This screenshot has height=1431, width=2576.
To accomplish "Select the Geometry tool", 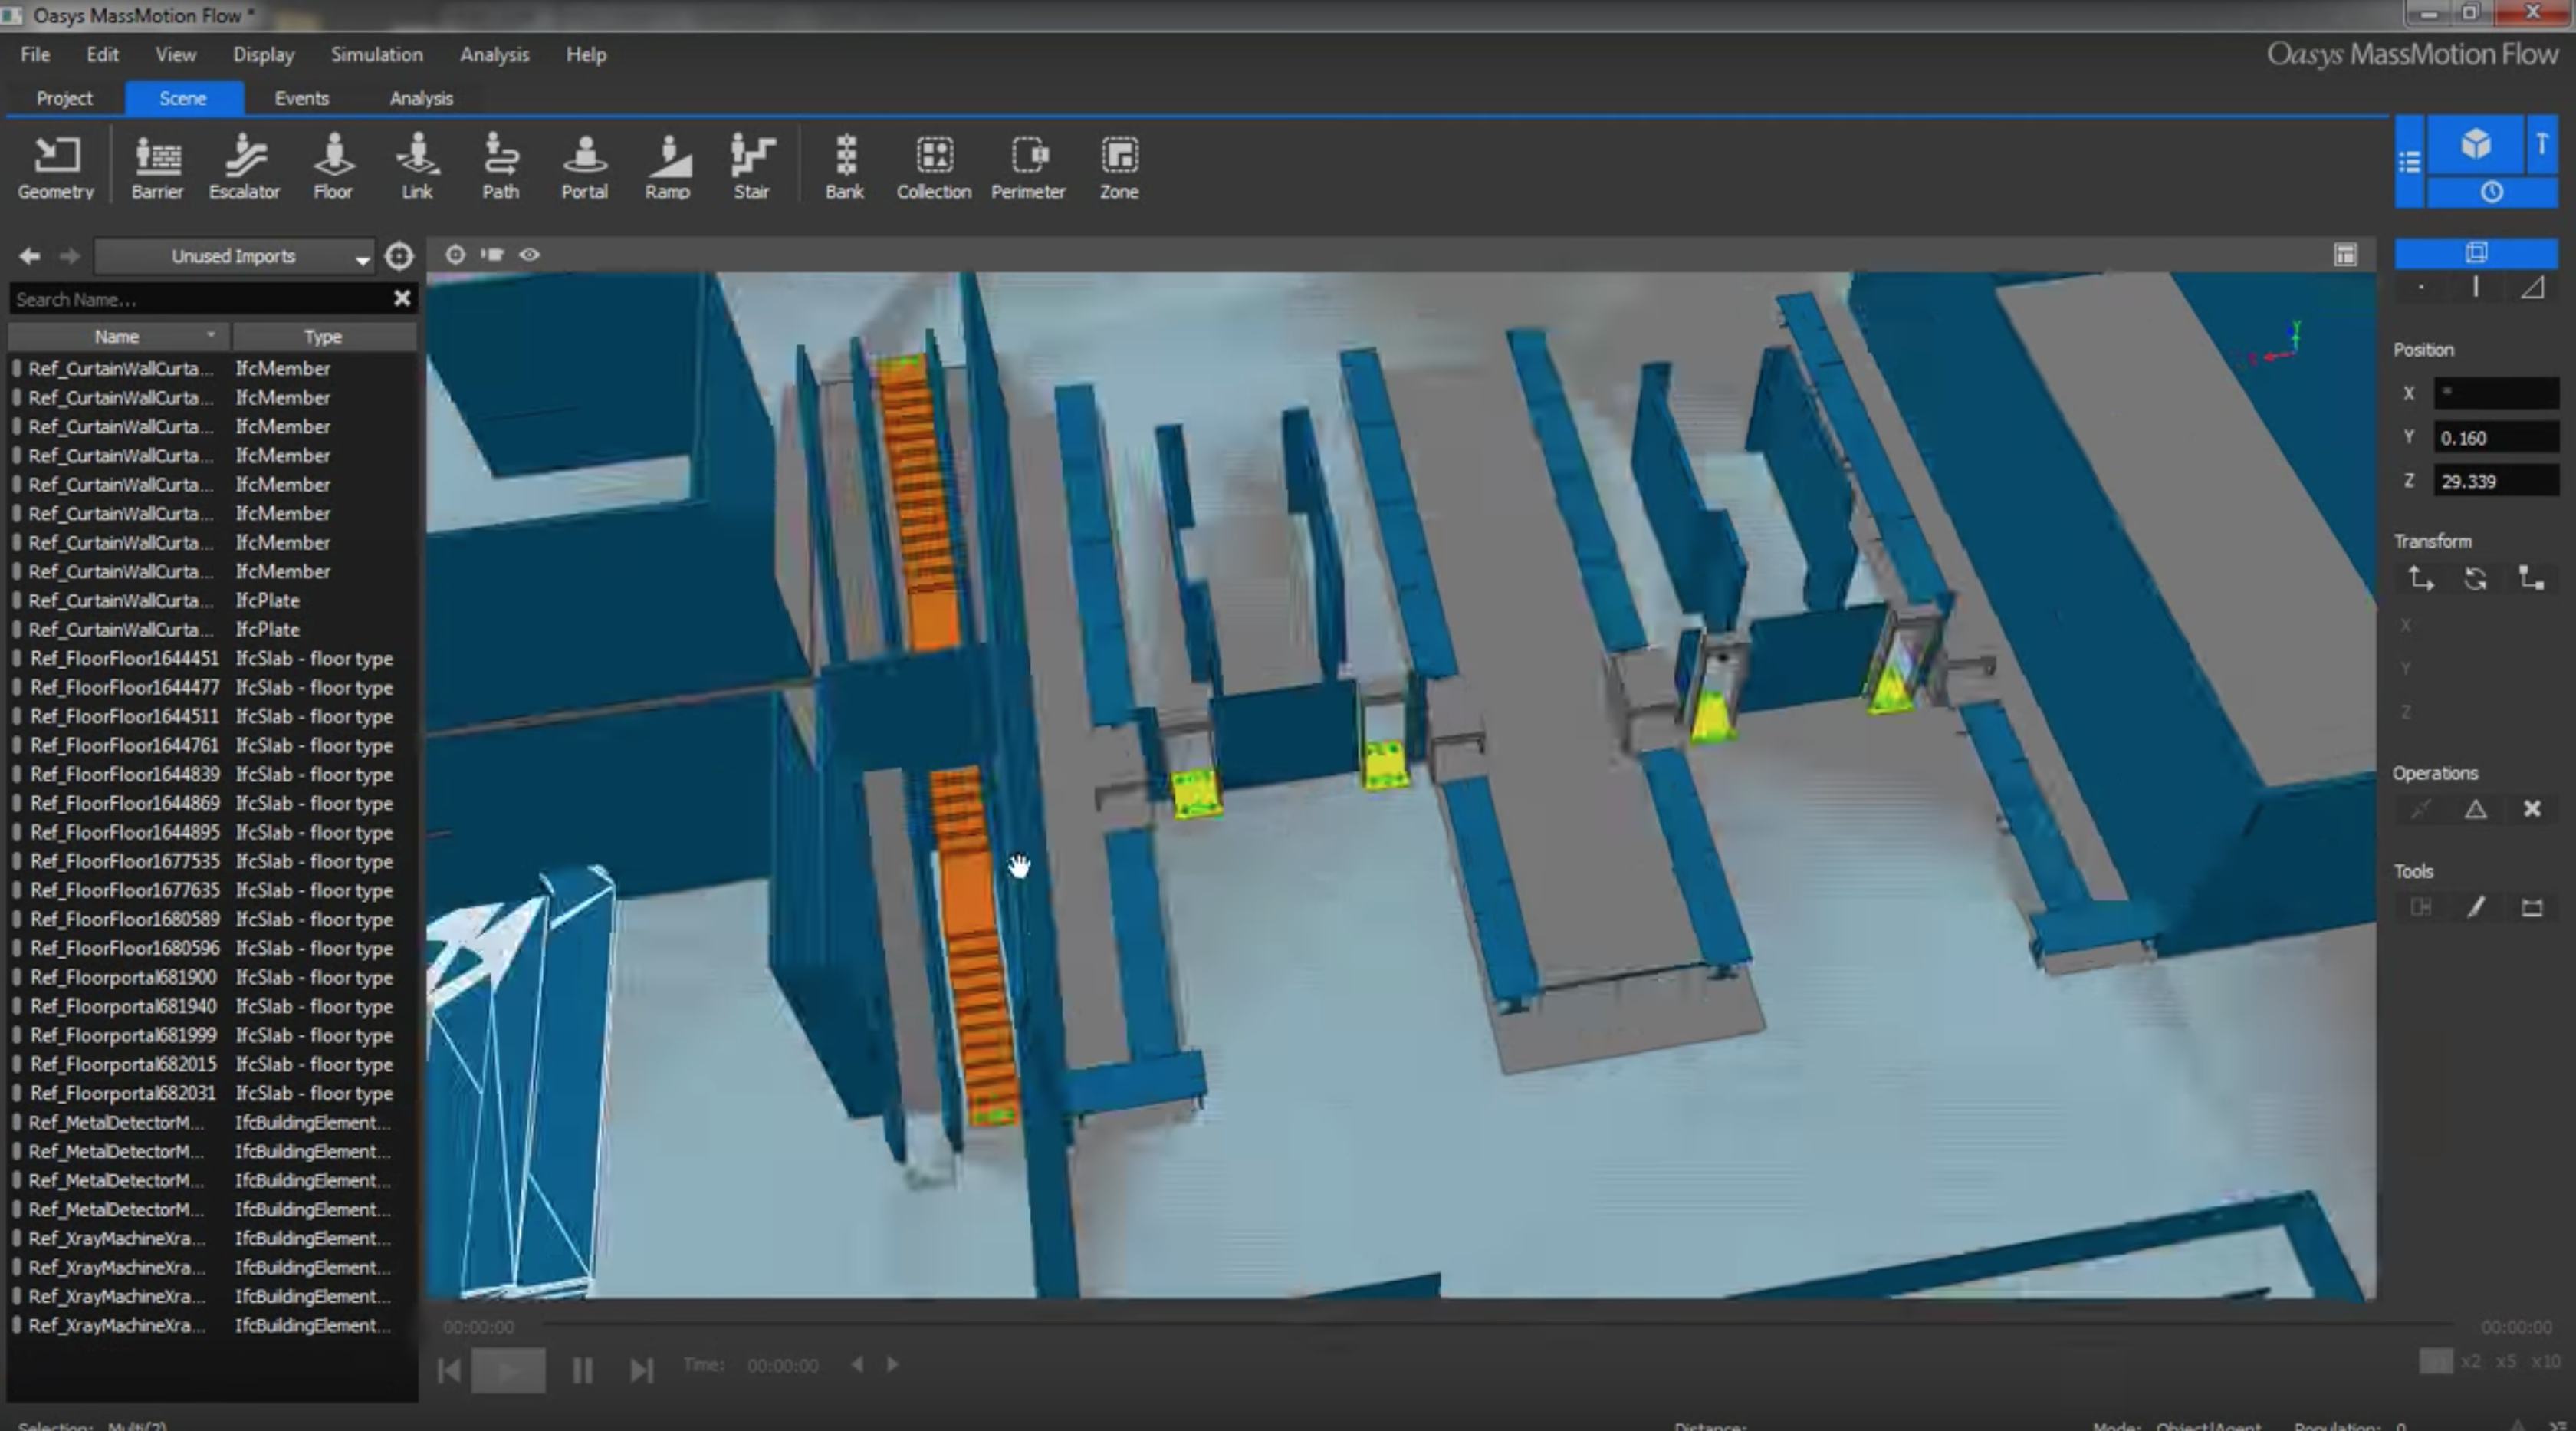I will 56,168.
